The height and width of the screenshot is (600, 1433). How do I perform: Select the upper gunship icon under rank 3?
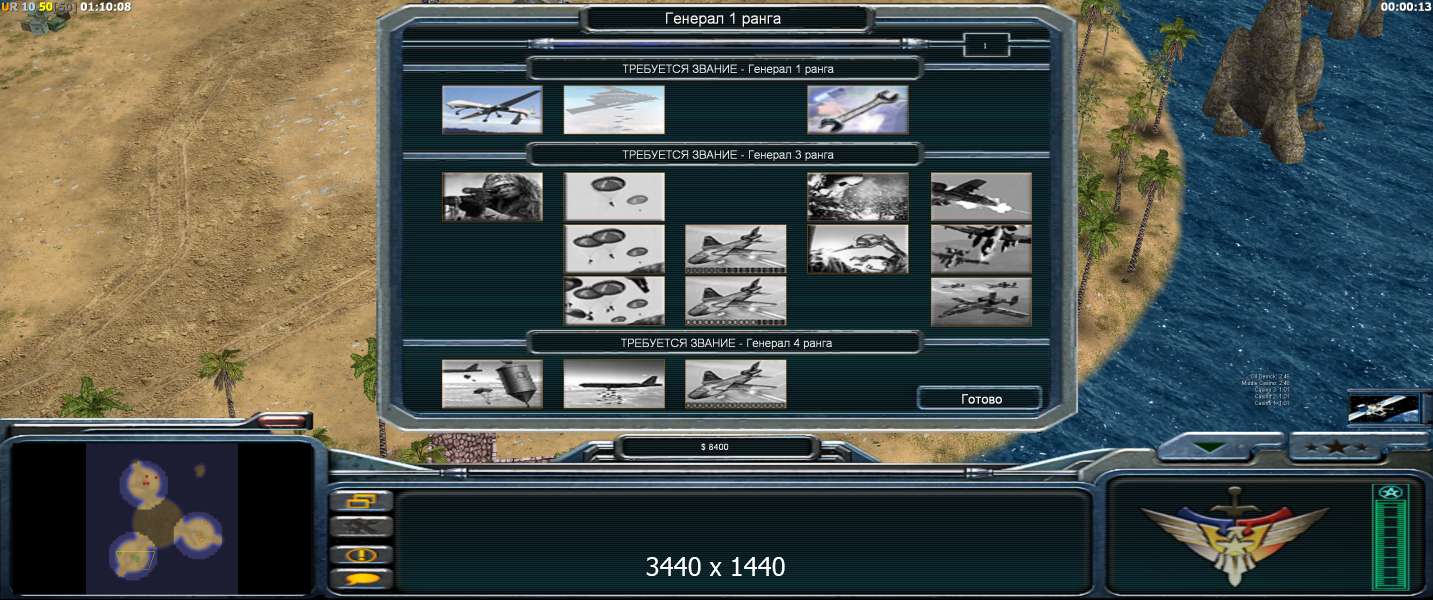[x=736, y=249]
